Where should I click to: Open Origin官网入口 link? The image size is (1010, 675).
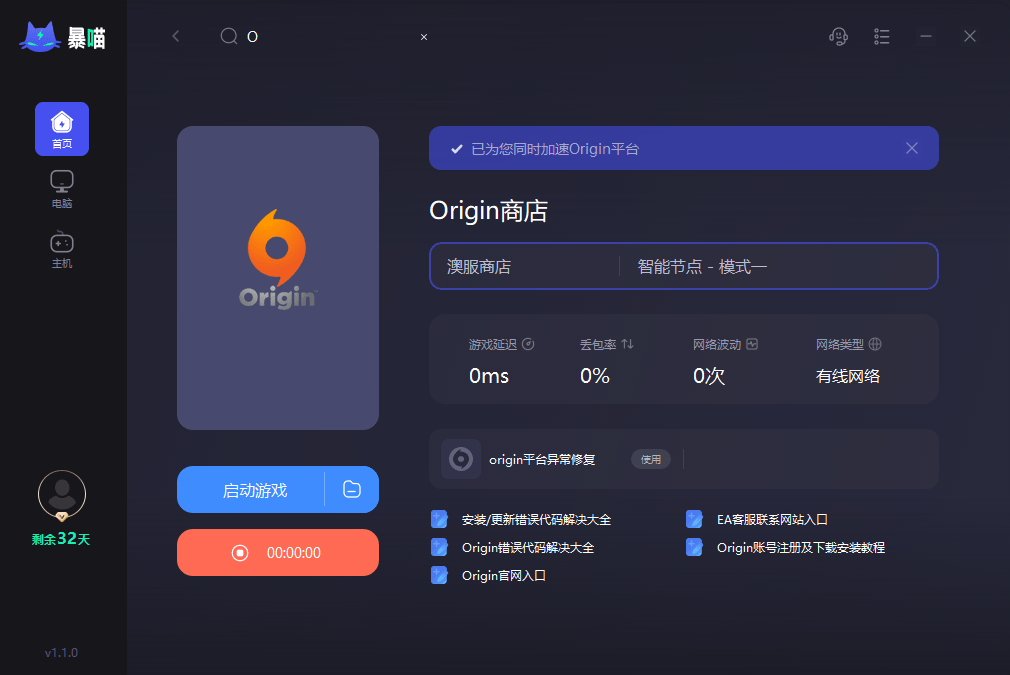click(504, 575)
